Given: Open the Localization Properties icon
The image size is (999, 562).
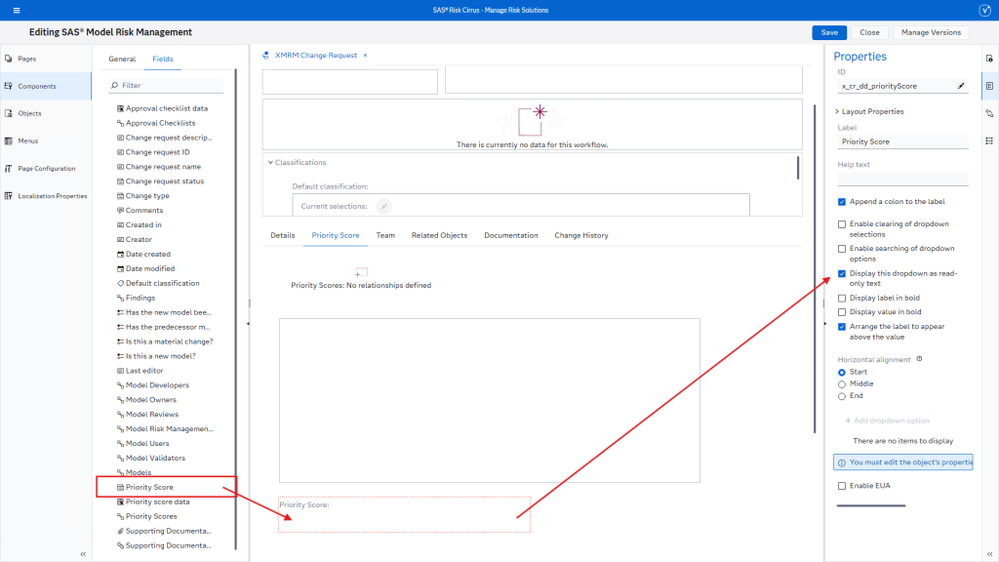Looking at the screenshot, I should click(8, 196).
